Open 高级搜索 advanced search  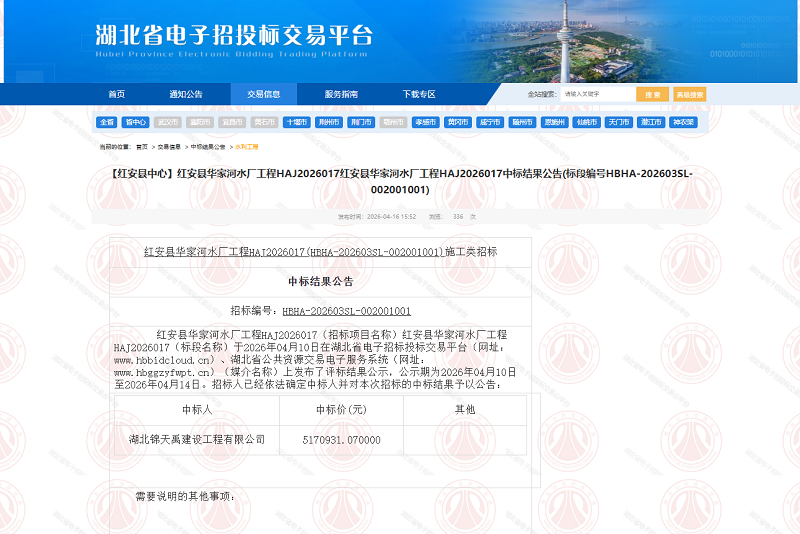click(689, 94)
